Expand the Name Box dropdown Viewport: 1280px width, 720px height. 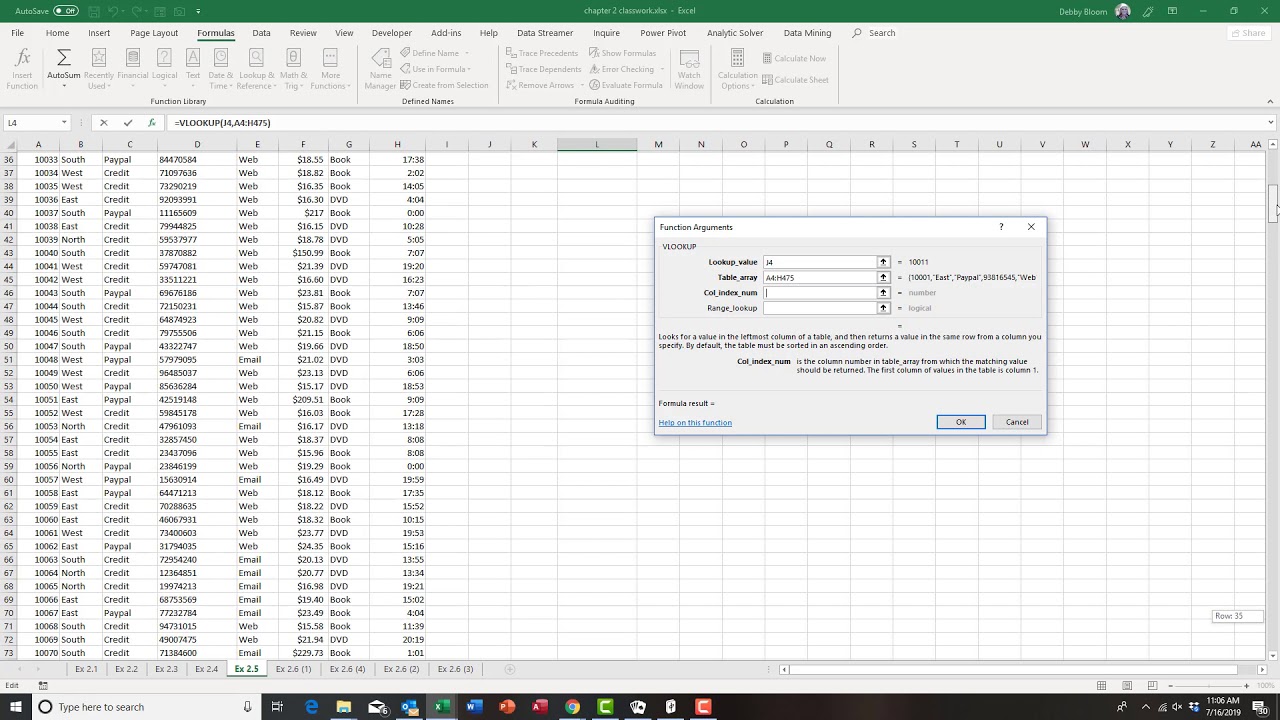click(x=64, y=123)
